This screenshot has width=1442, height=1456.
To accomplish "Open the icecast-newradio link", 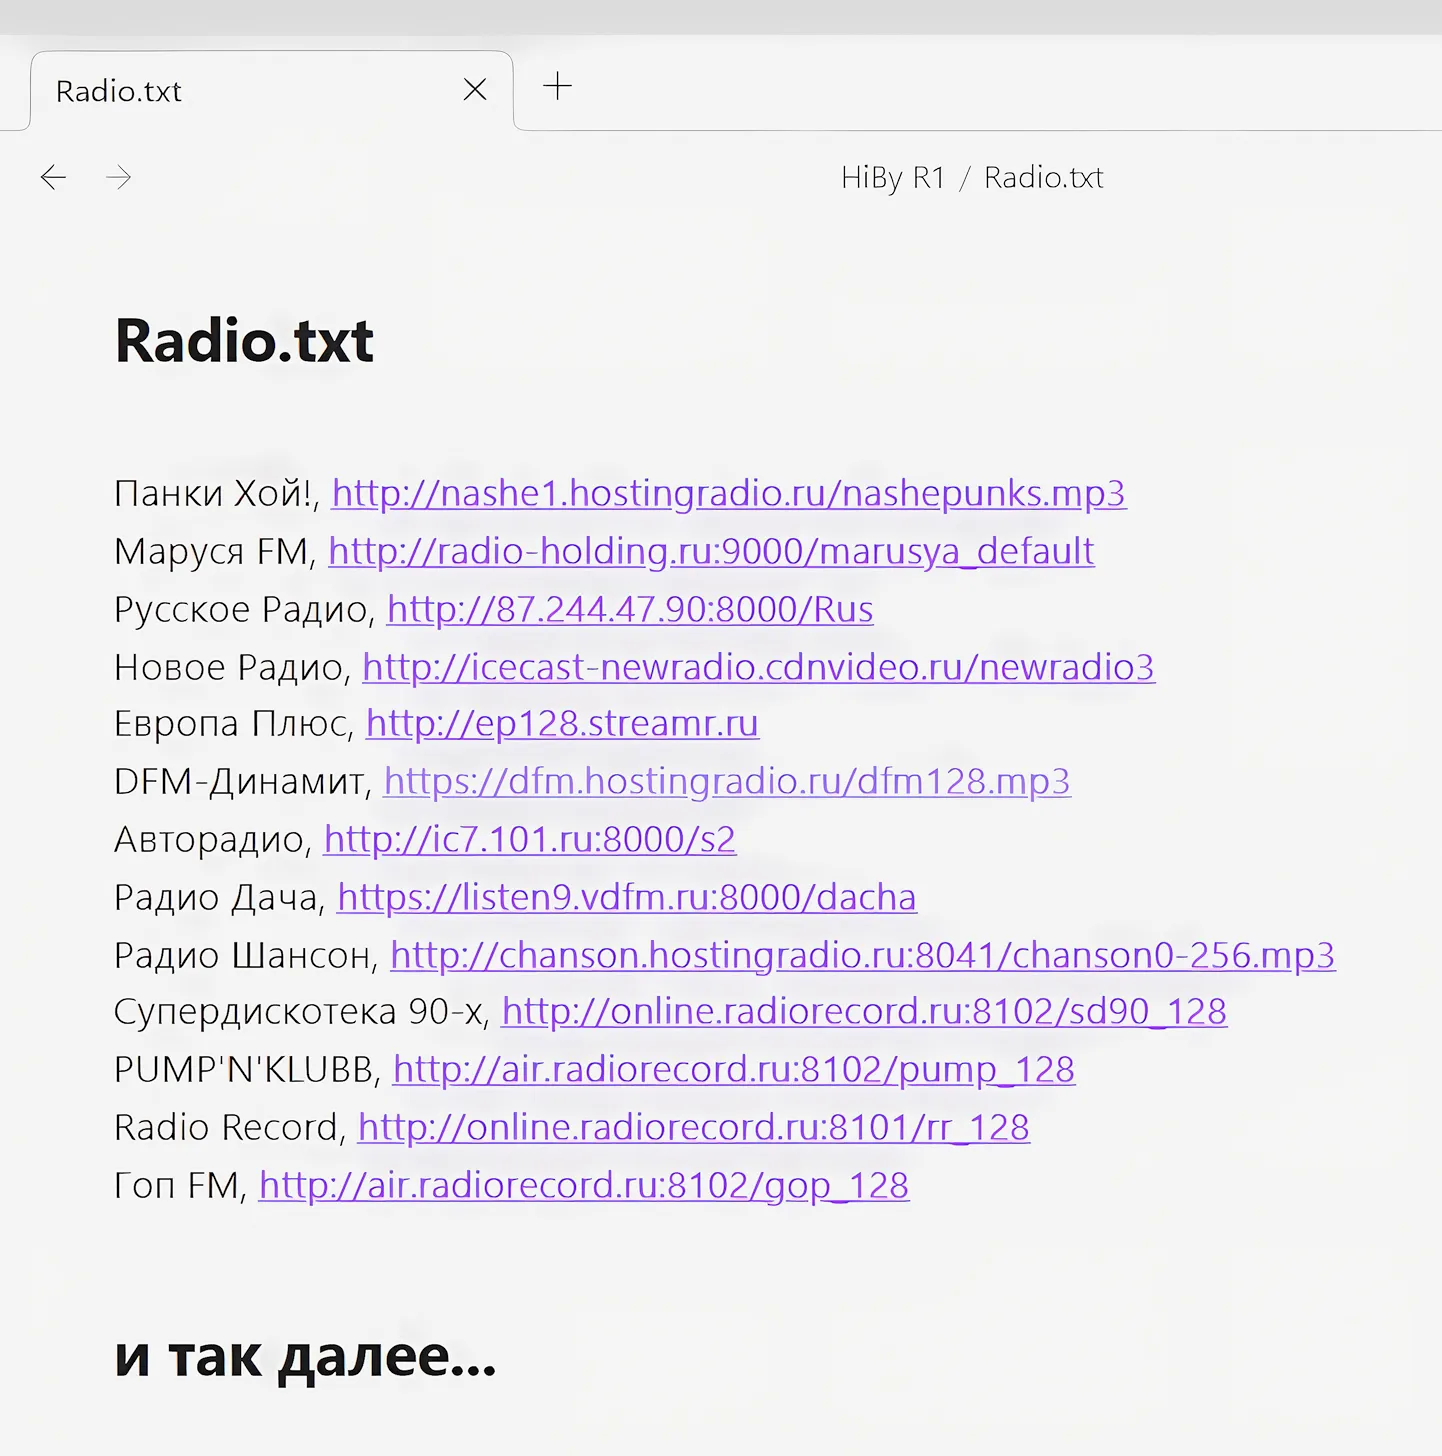I will 759,667.
